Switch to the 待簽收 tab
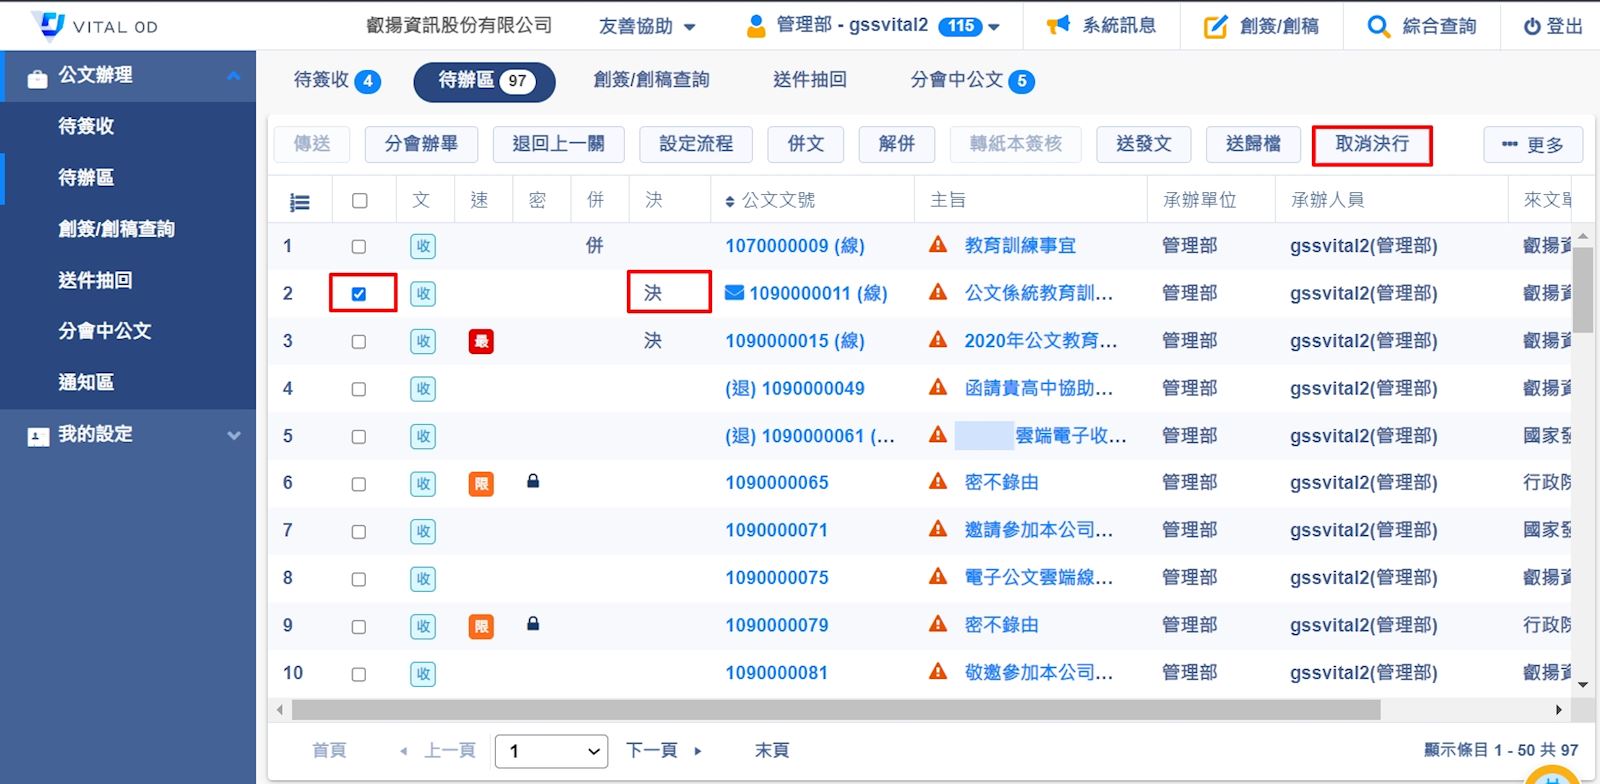 (x=336, y=80)
